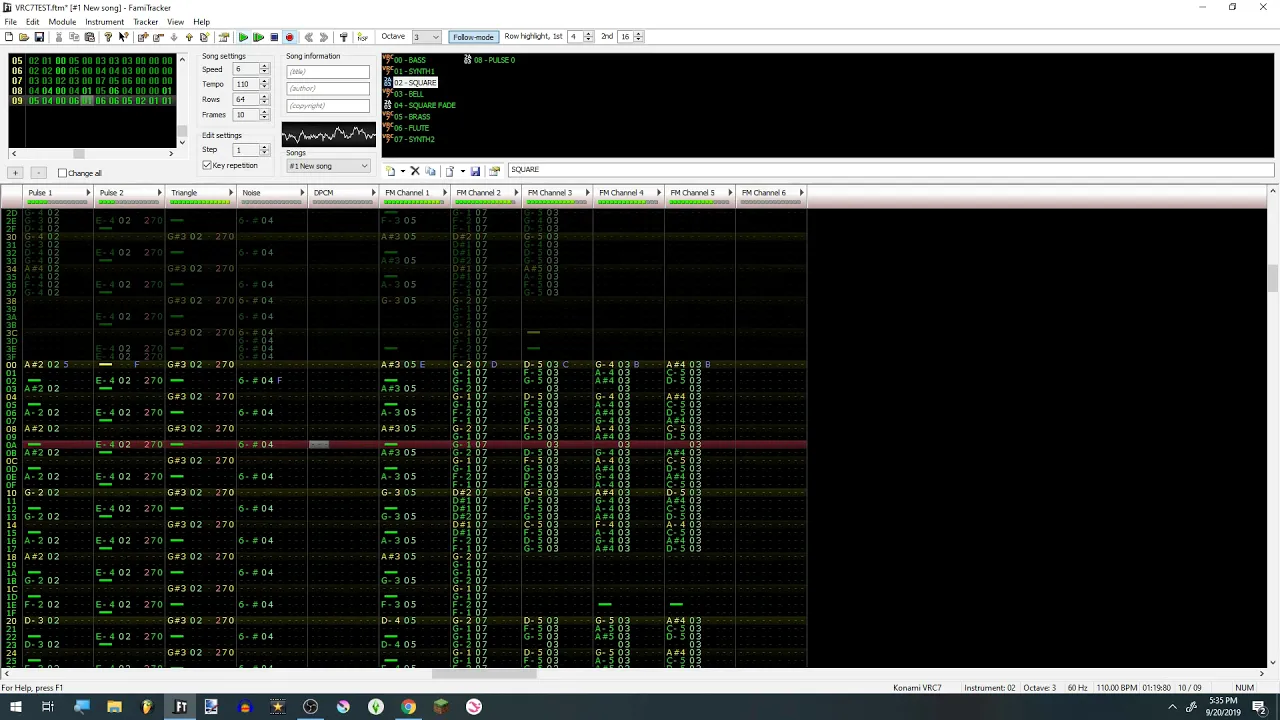Click the song title field

tap(327, 72)
